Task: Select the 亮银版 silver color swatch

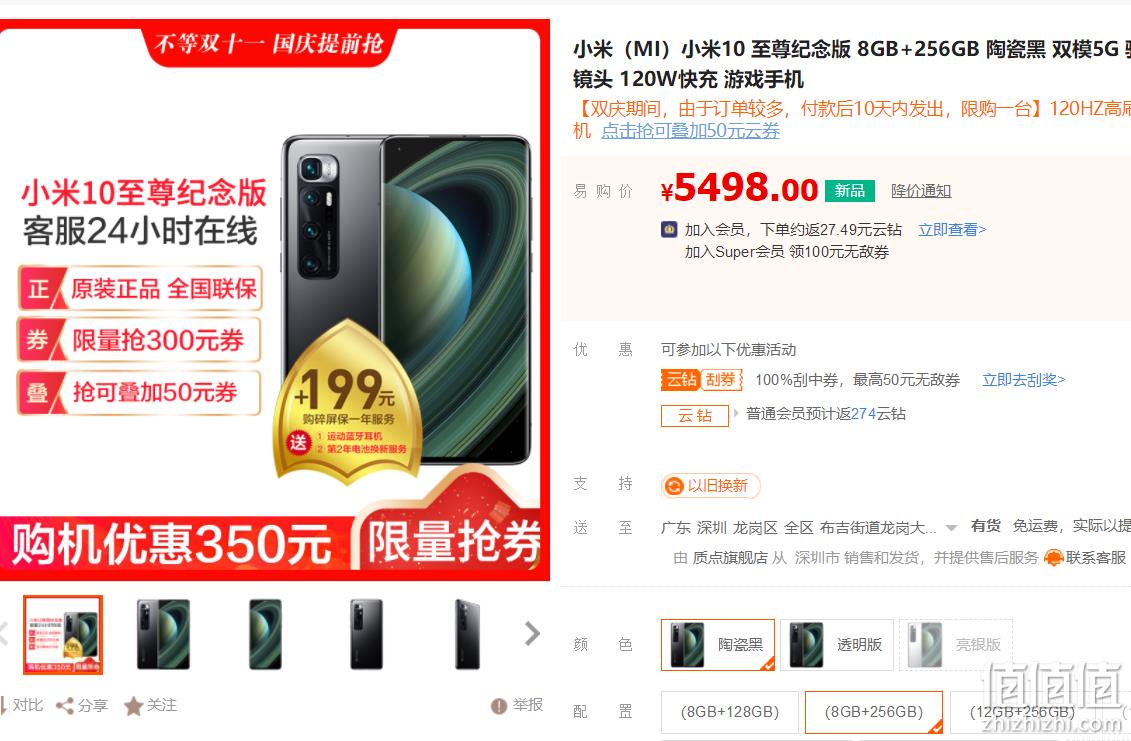Action: click(956, 644)
